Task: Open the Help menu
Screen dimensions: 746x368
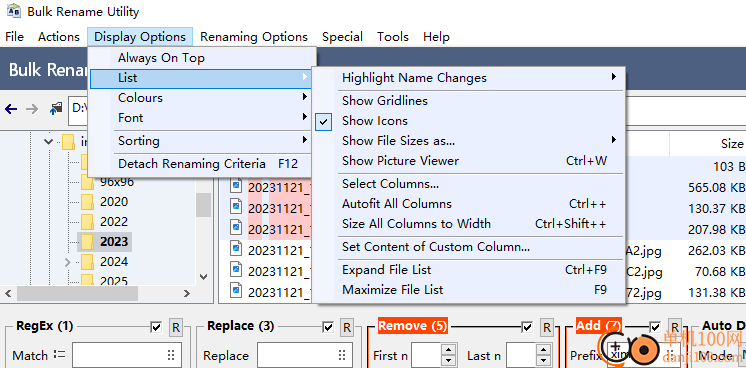Action: 436,37
